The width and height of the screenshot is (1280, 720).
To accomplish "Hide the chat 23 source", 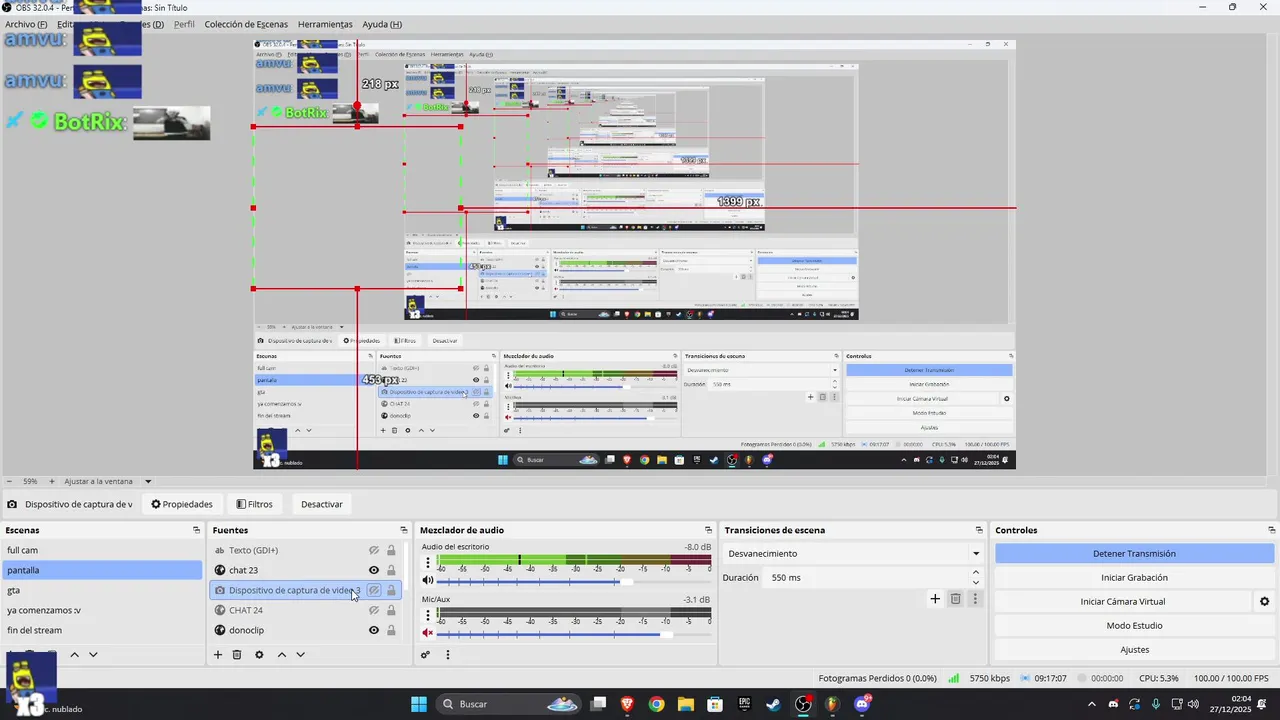I will click(374, 570).
